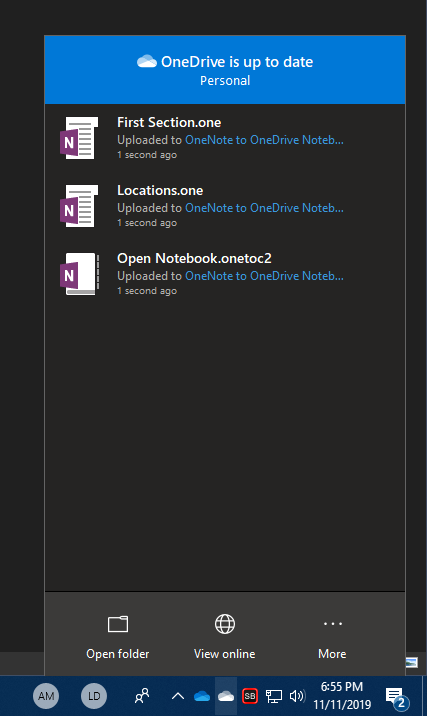Click the Personal account label
The width and height of the screenshot is (427, 716).
[225, 81]
